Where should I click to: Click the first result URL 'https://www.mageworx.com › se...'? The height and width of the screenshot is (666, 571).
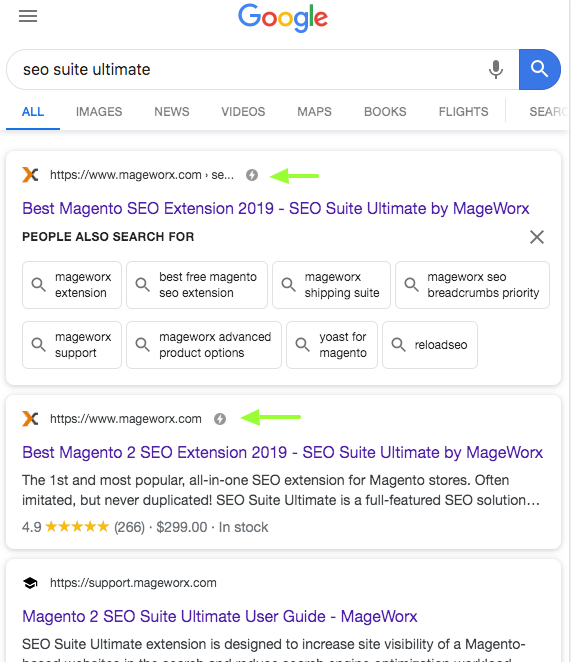(142, 175)
